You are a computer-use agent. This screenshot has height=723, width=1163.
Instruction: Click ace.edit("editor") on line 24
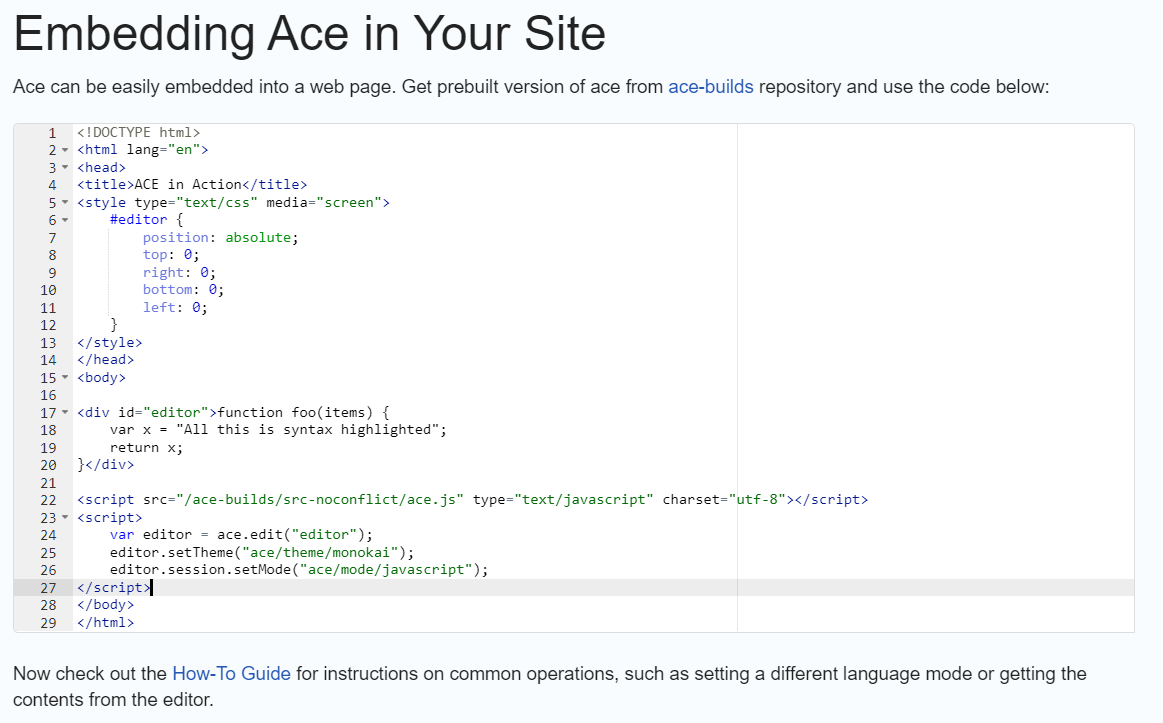pyautogui.click(x=291, y=535)
